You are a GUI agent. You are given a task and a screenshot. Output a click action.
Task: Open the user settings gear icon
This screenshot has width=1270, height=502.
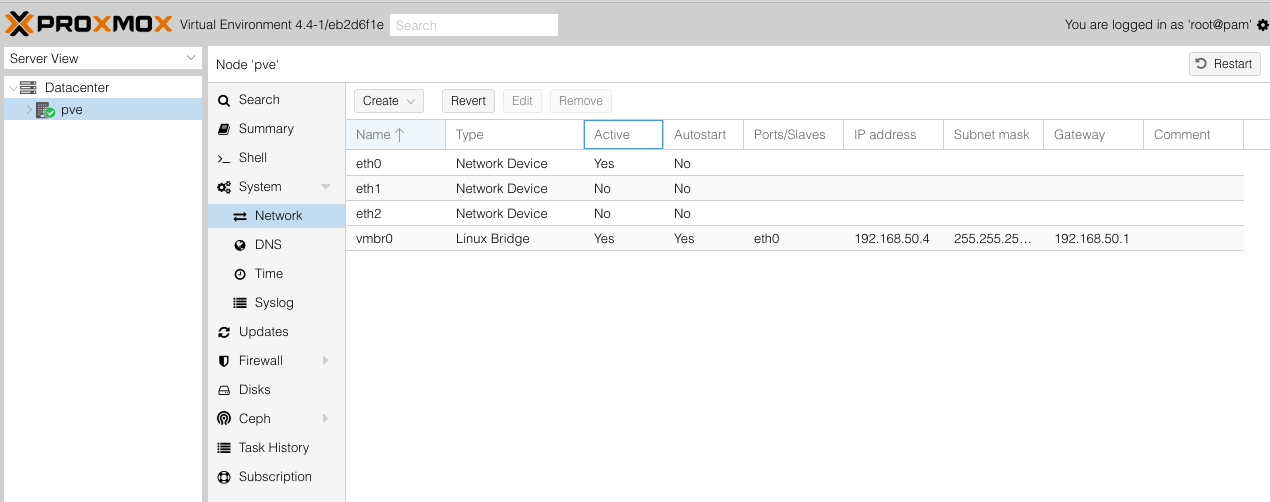(x=1262, y=25)
